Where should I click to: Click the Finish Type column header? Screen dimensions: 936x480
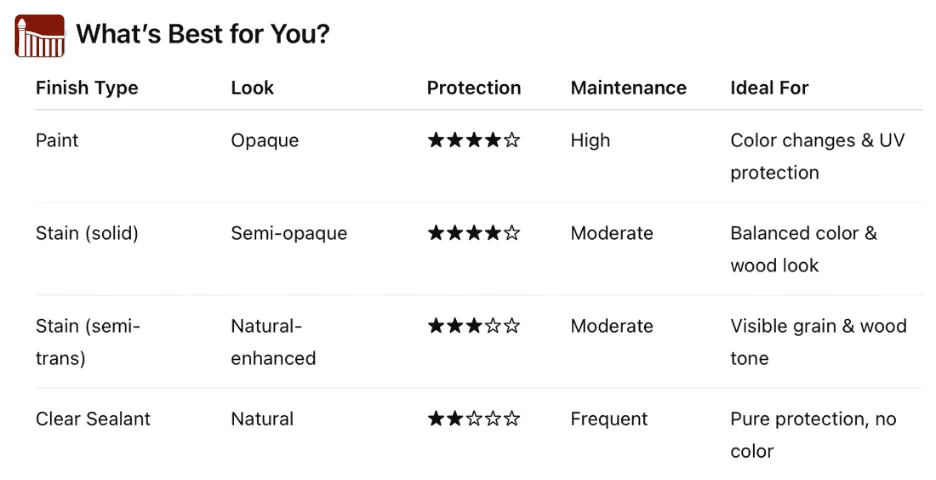87,88
